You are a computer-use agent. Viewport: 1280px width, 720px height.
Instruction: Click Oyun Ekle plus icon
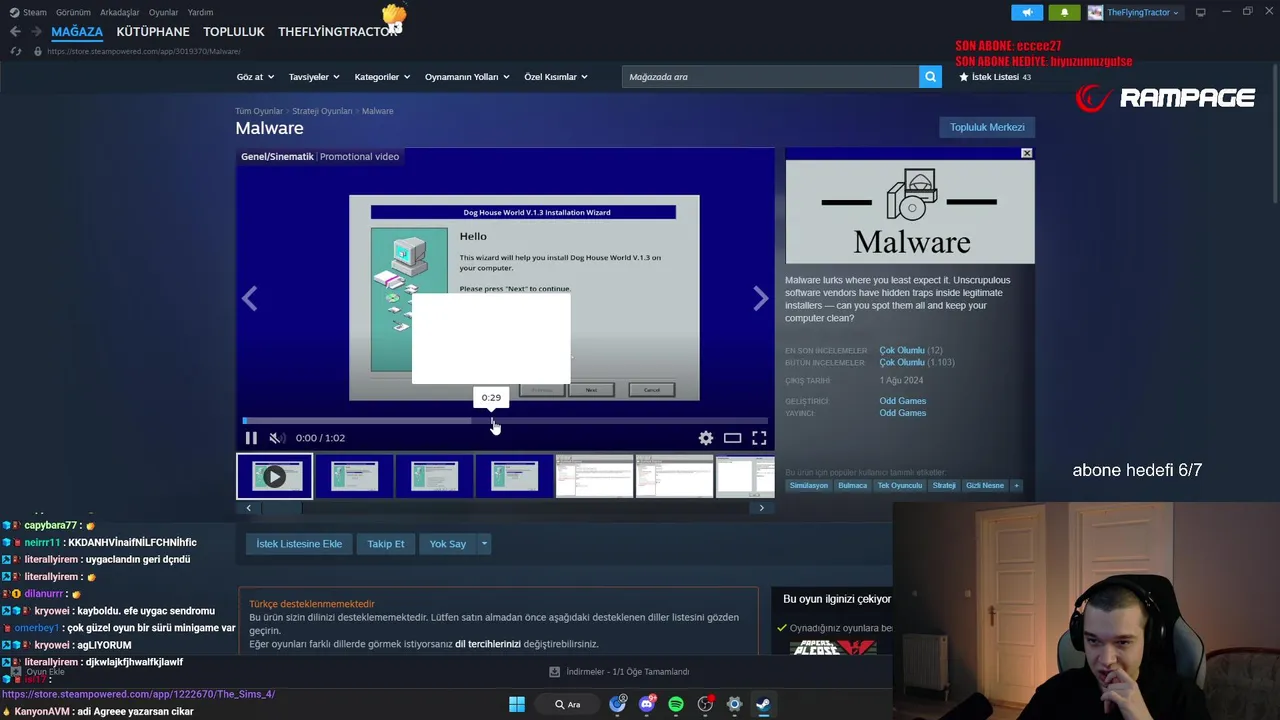(15, 672)
